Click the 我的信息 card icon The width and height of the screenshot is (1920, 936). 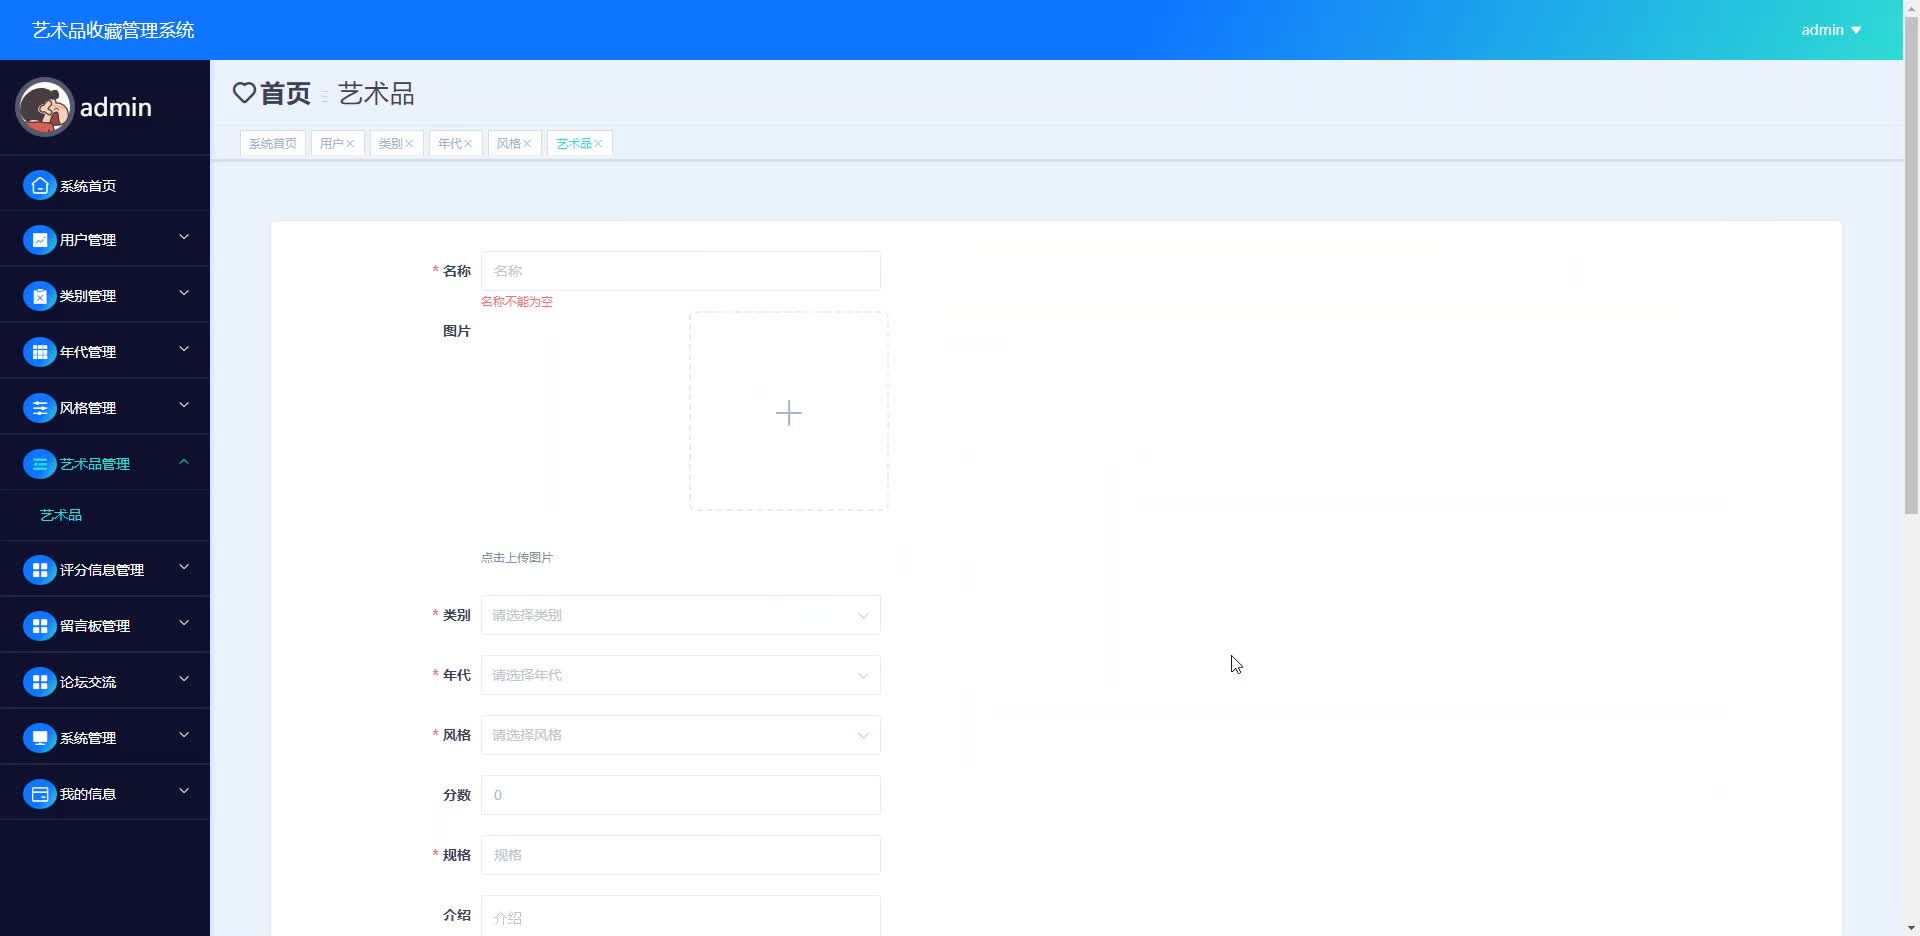click(39, 794)
